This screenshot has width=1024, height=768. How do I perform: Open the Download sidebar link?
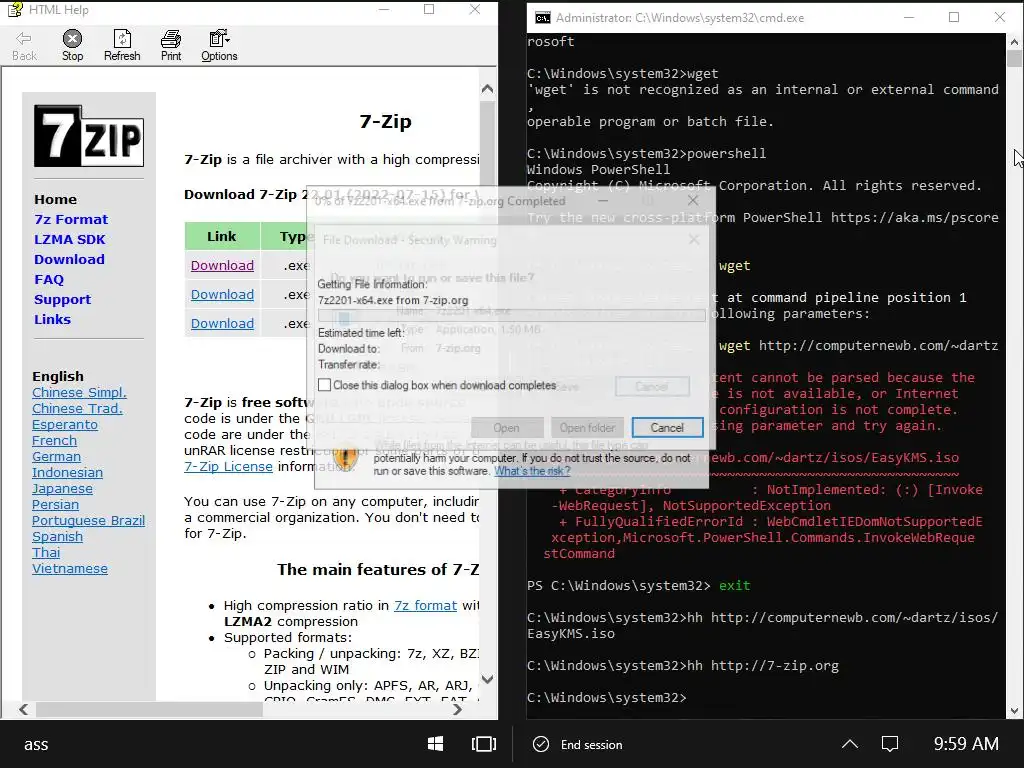tap(69, 259)
